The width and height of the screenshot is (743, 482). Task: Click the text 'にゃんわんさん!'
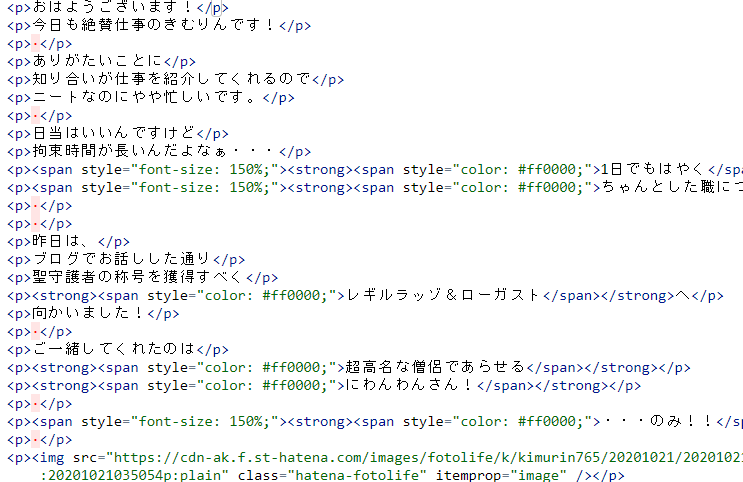pos(410,385)
